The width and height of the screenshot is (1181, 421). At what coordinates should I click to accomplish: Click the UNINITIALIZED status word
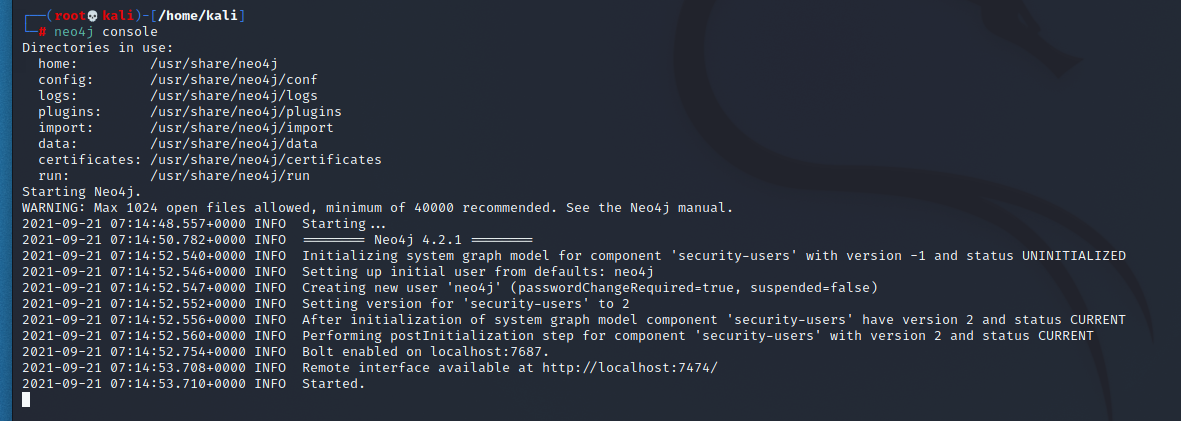click(x=1073, y=255)
